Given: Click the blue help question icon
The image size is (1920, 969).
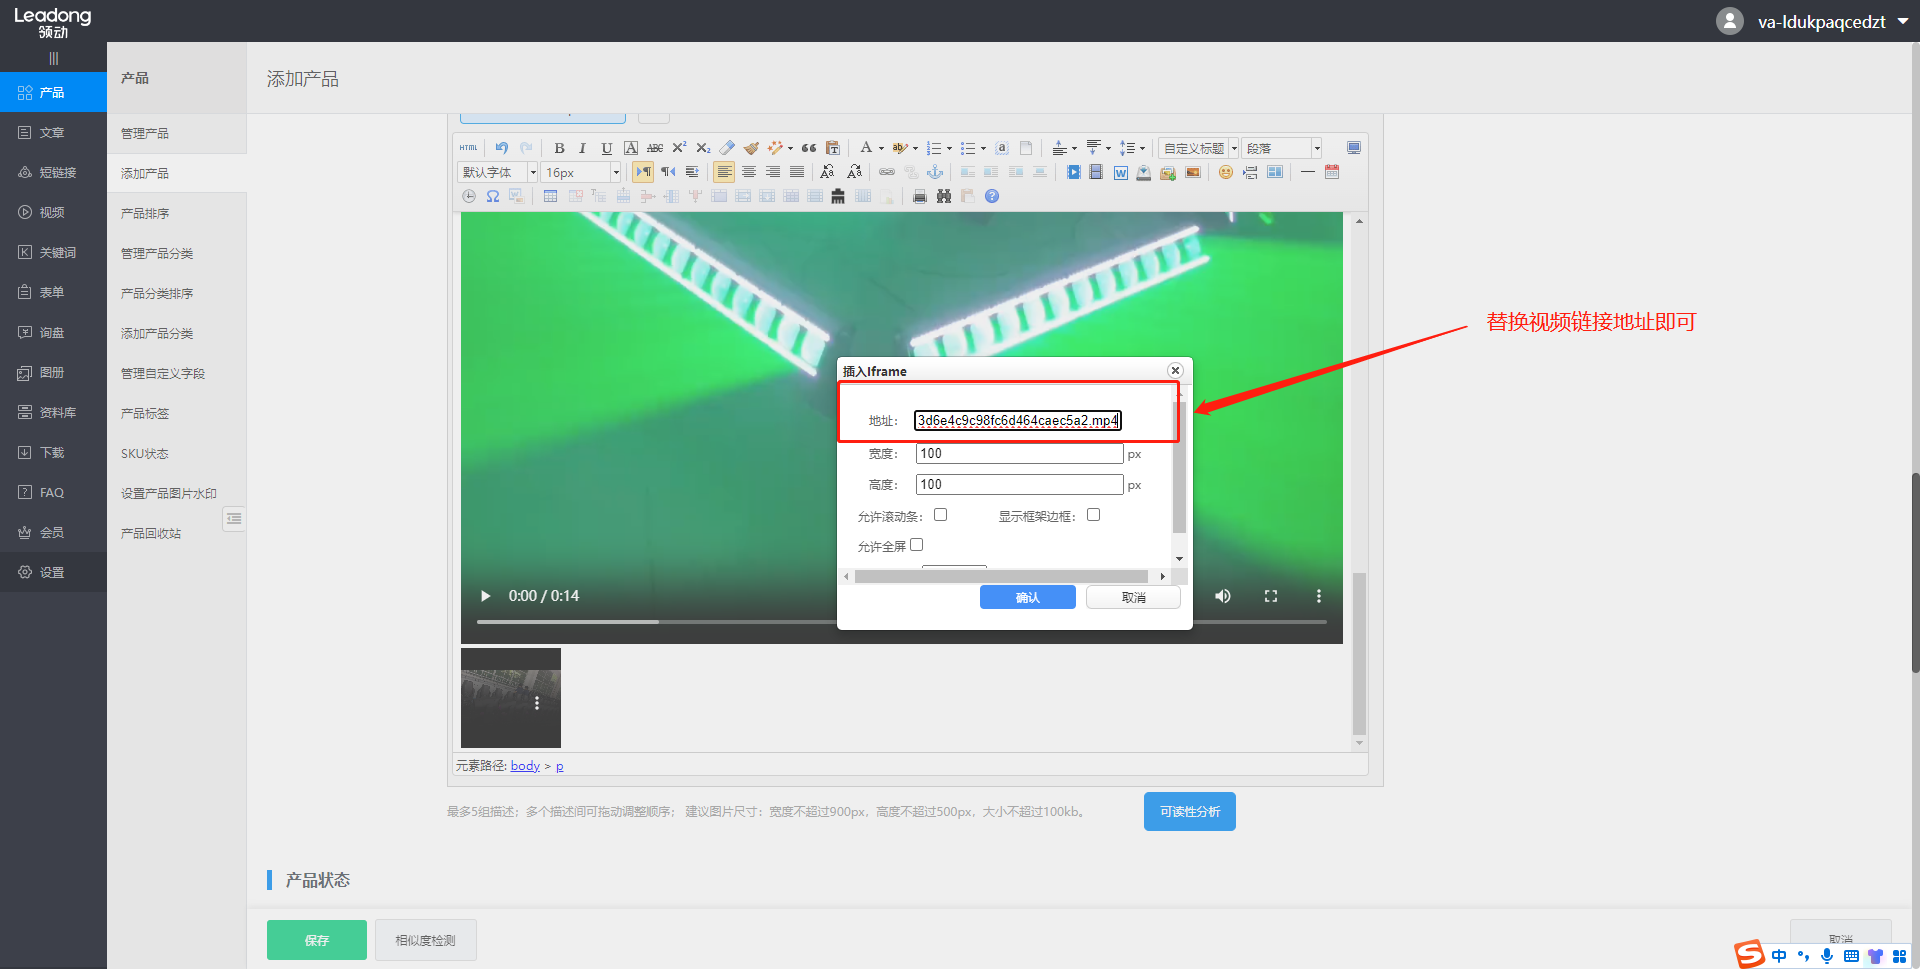Looking at the screenshot, I should [x=992, y=197].
